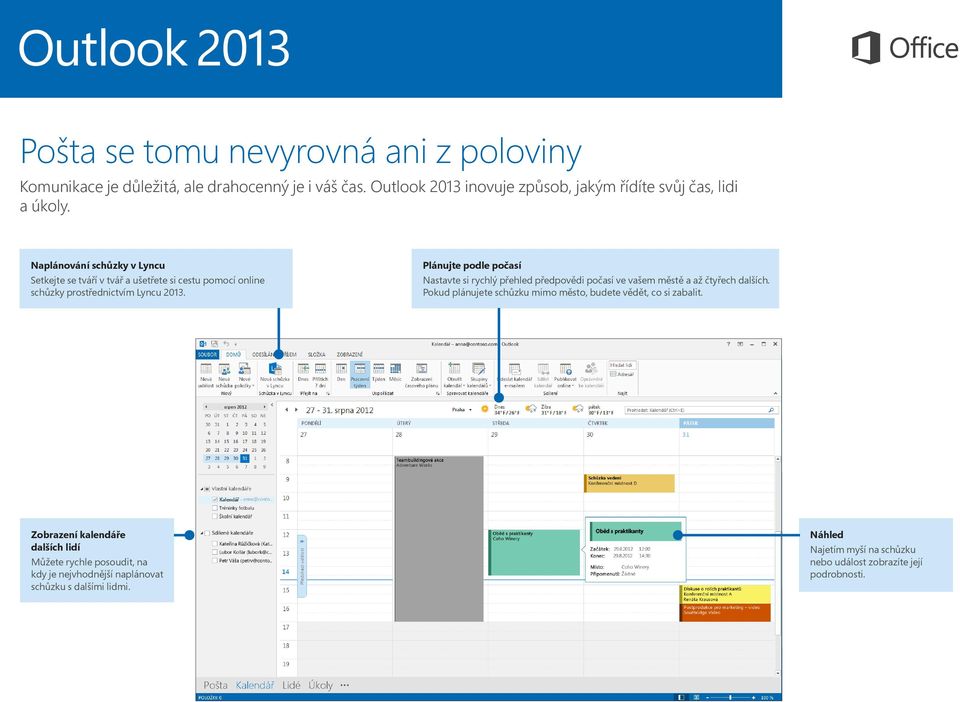The height and width of the screenshot is (702, 960).
Task: Select the DOMŮ ribbon tab
Action: point(233,354)
